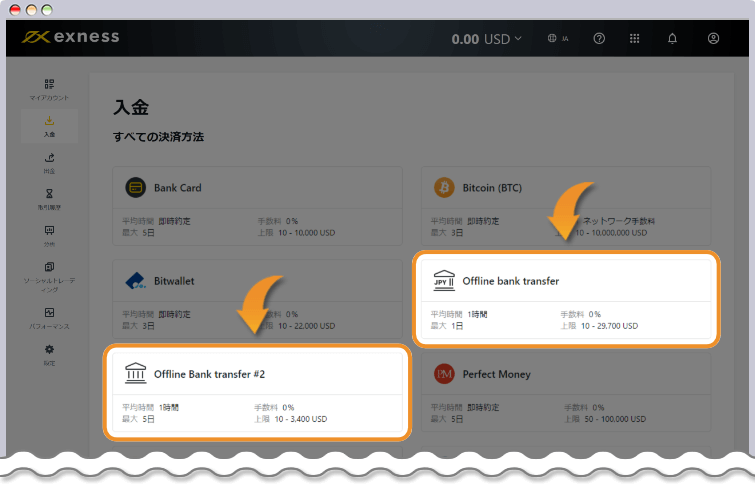Click the 10 - 3,400 USD limit text
The height and width of the screenshot is (484, 755).
tap(300, 419)
